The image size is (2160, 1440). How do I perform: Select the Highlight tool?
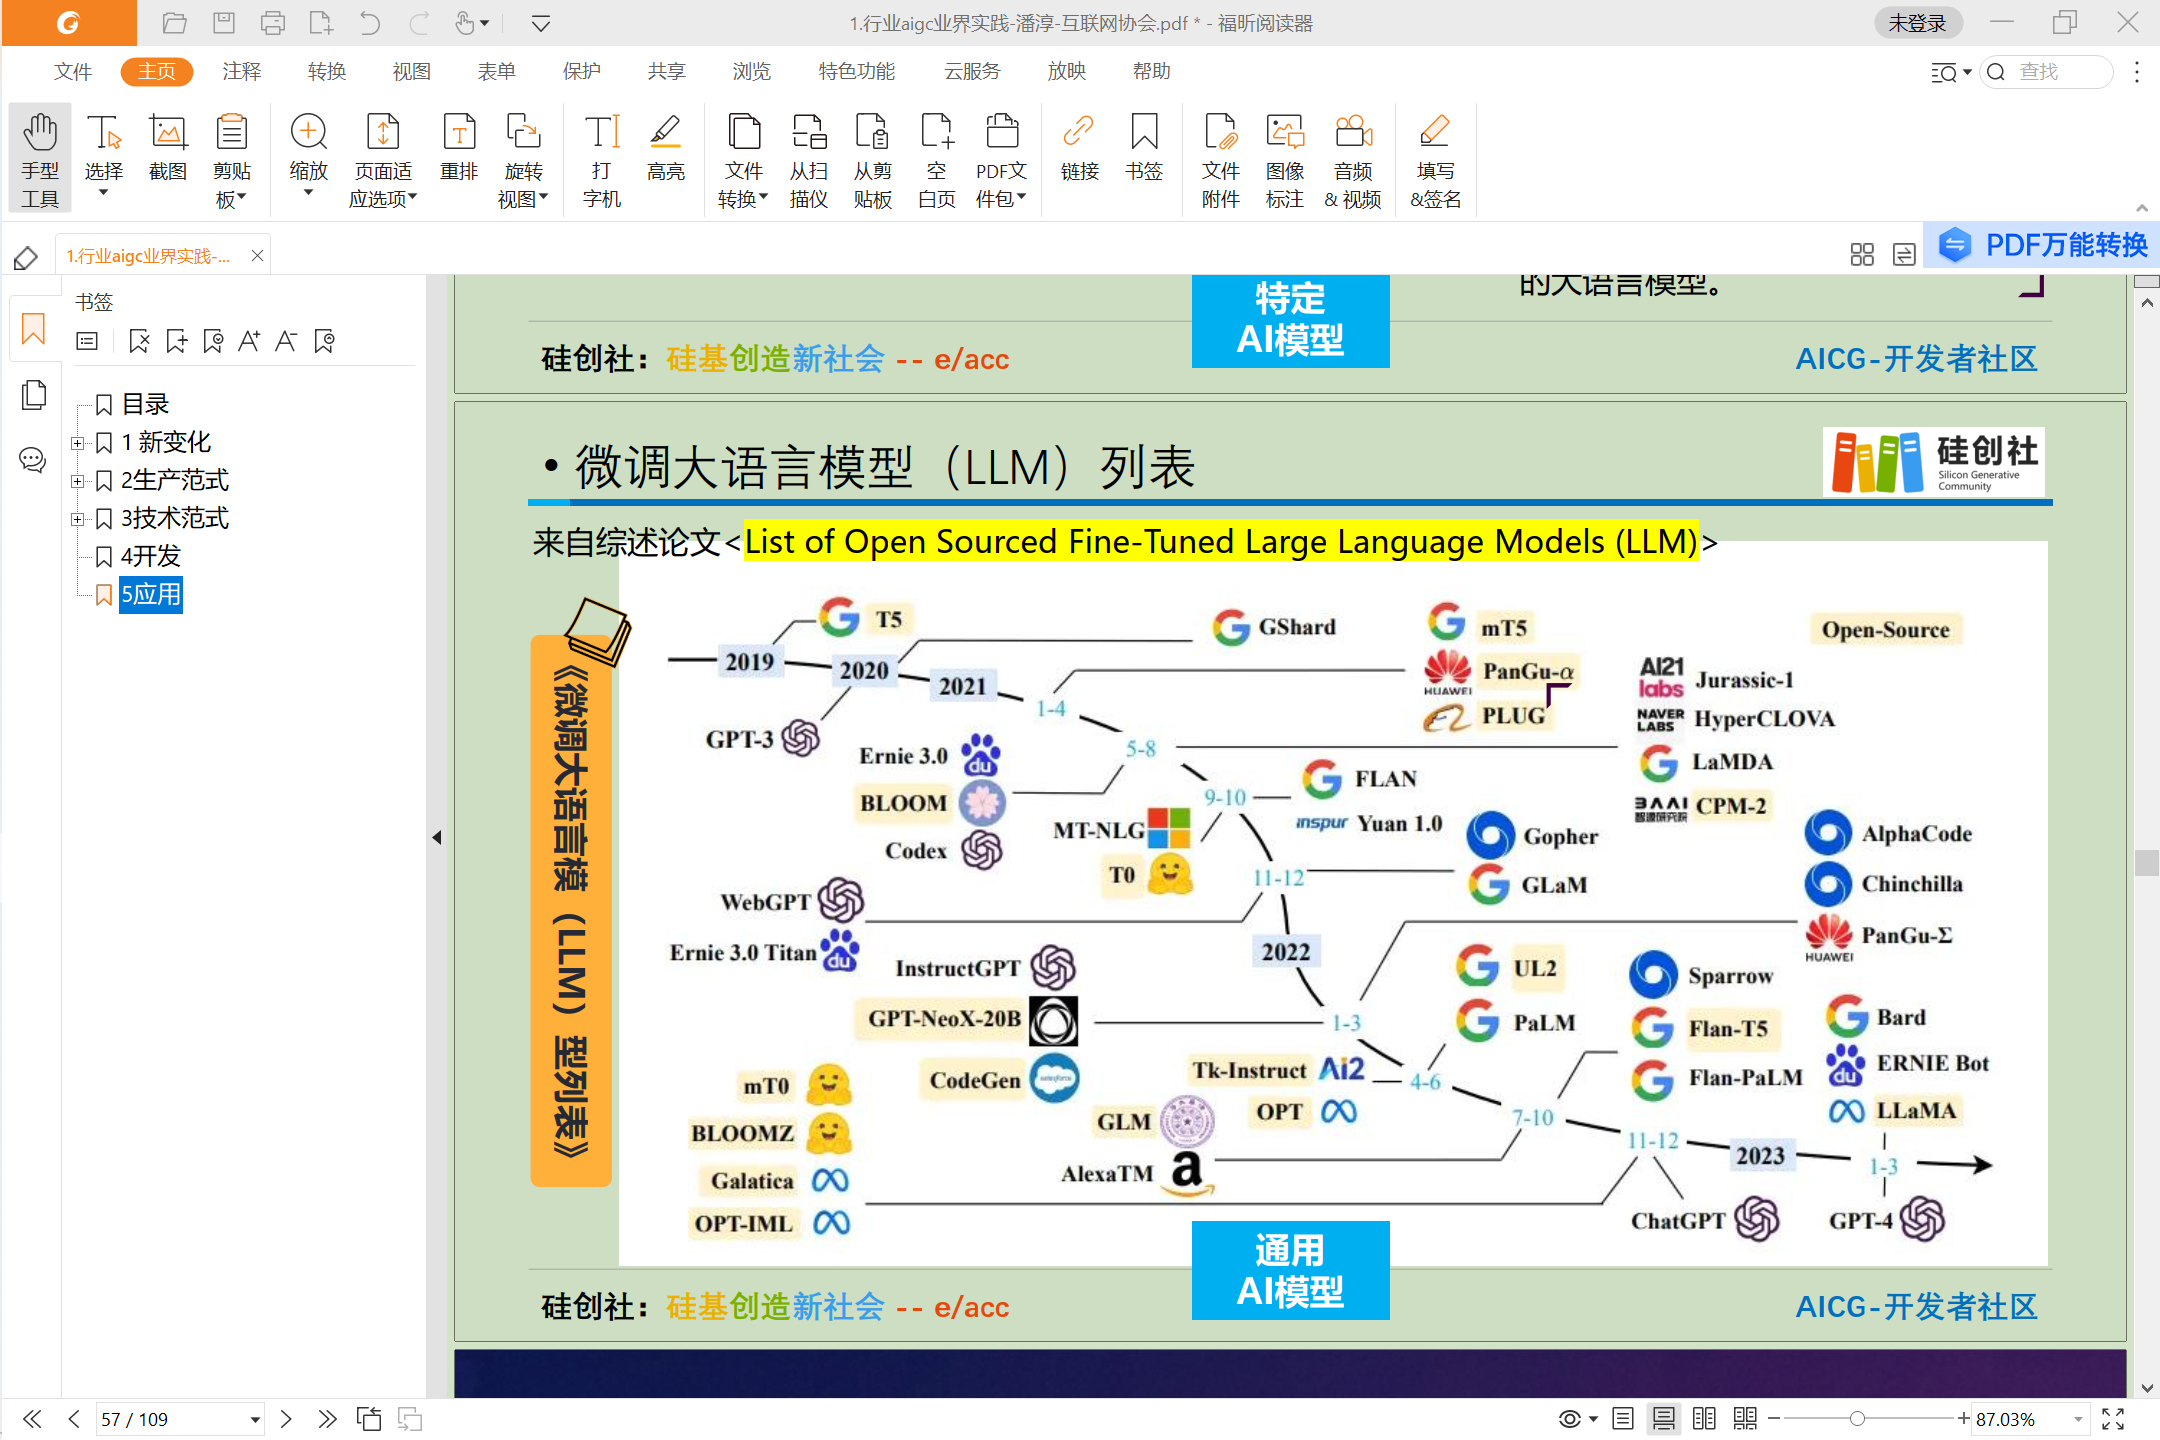coord(666,147)
